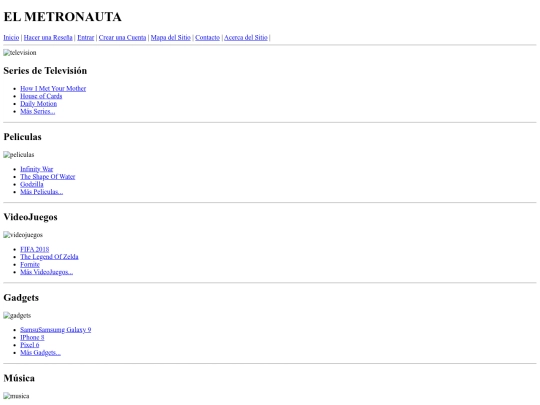This screenshot has height=405, width=540.
Task: Click the EL METRONAUTA page title
Action: pyautogui.click(x=62, y=17)
